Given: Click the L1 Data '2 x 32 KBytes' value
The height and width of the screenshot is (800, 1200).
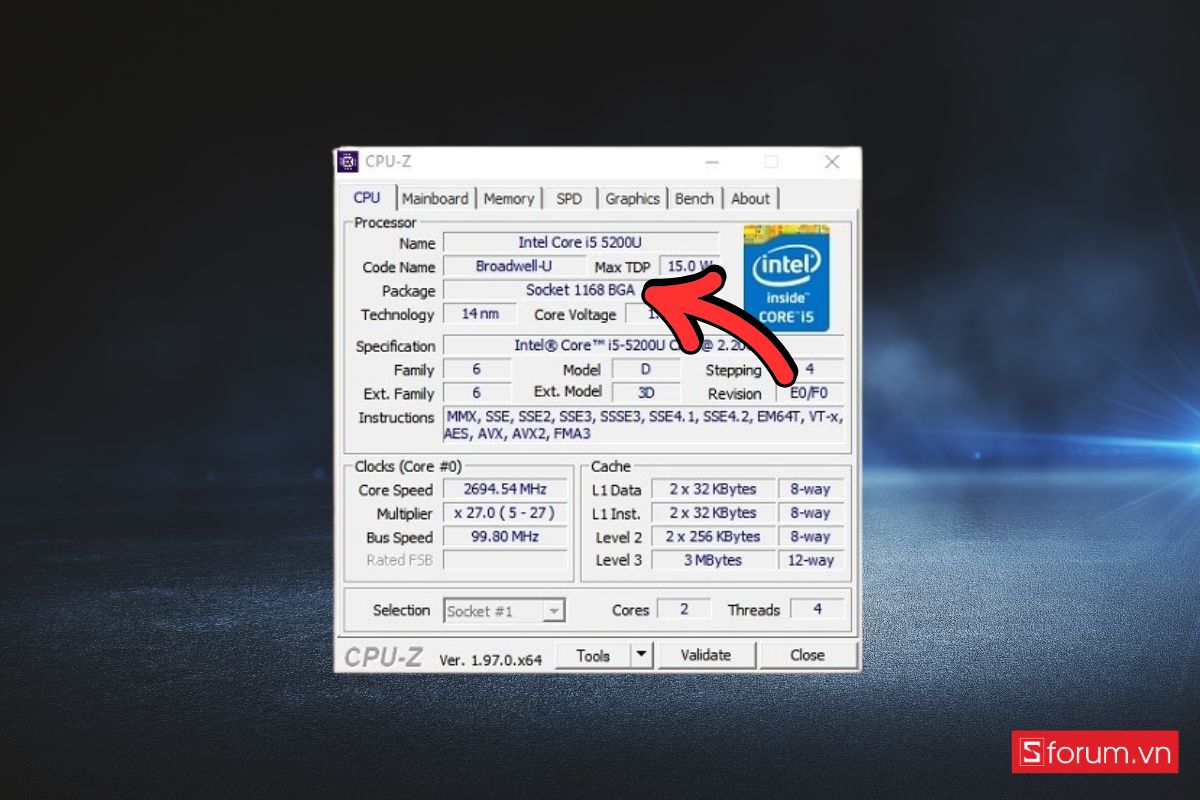Looking at the screenshot, I should pos(713,490).
